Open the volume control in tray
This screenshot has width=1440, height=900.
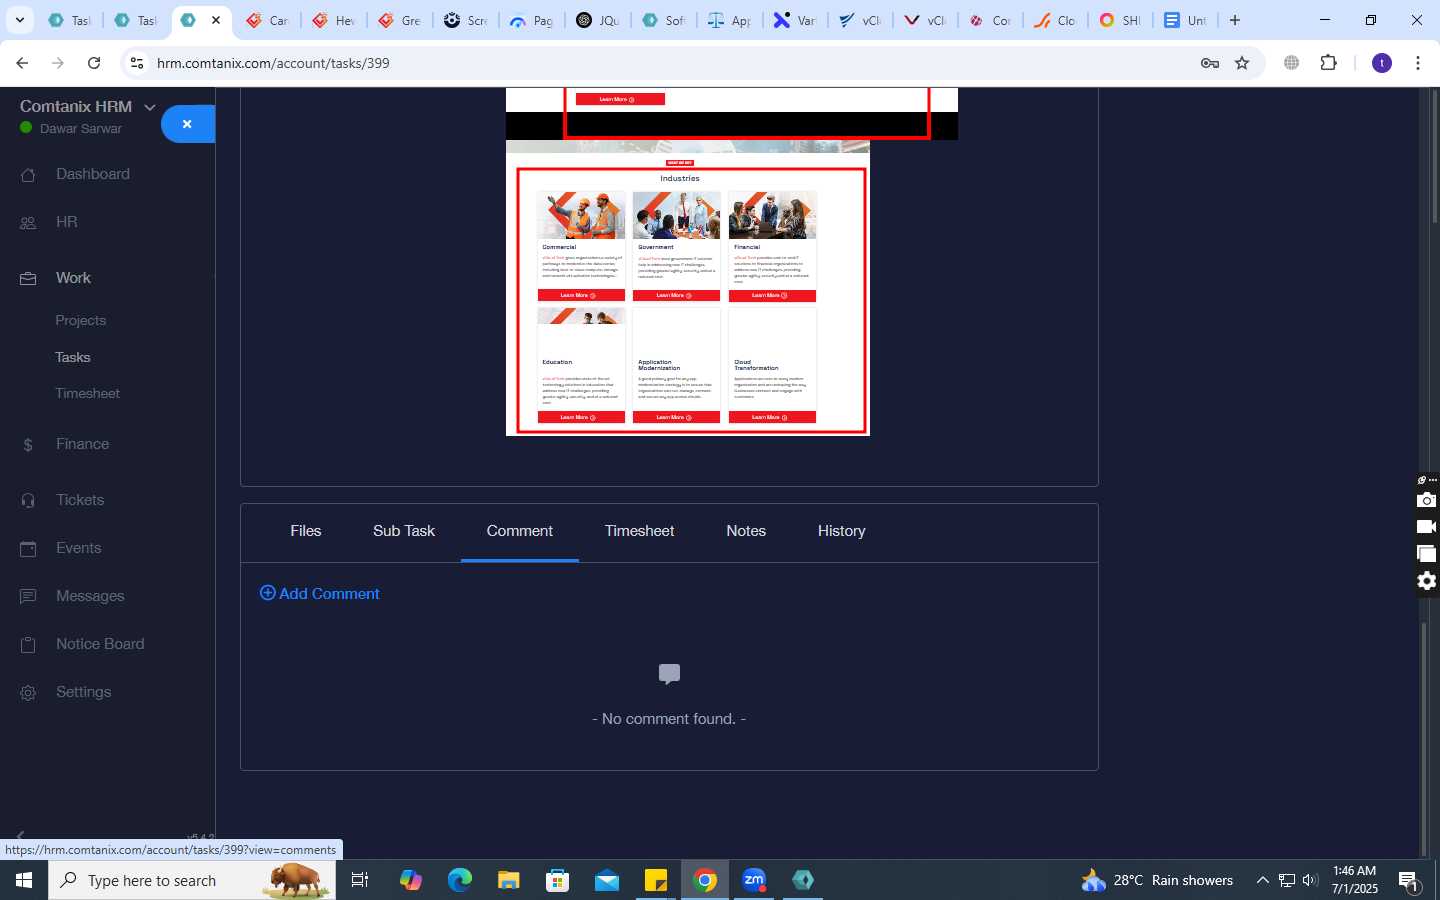click(1310, 880)
